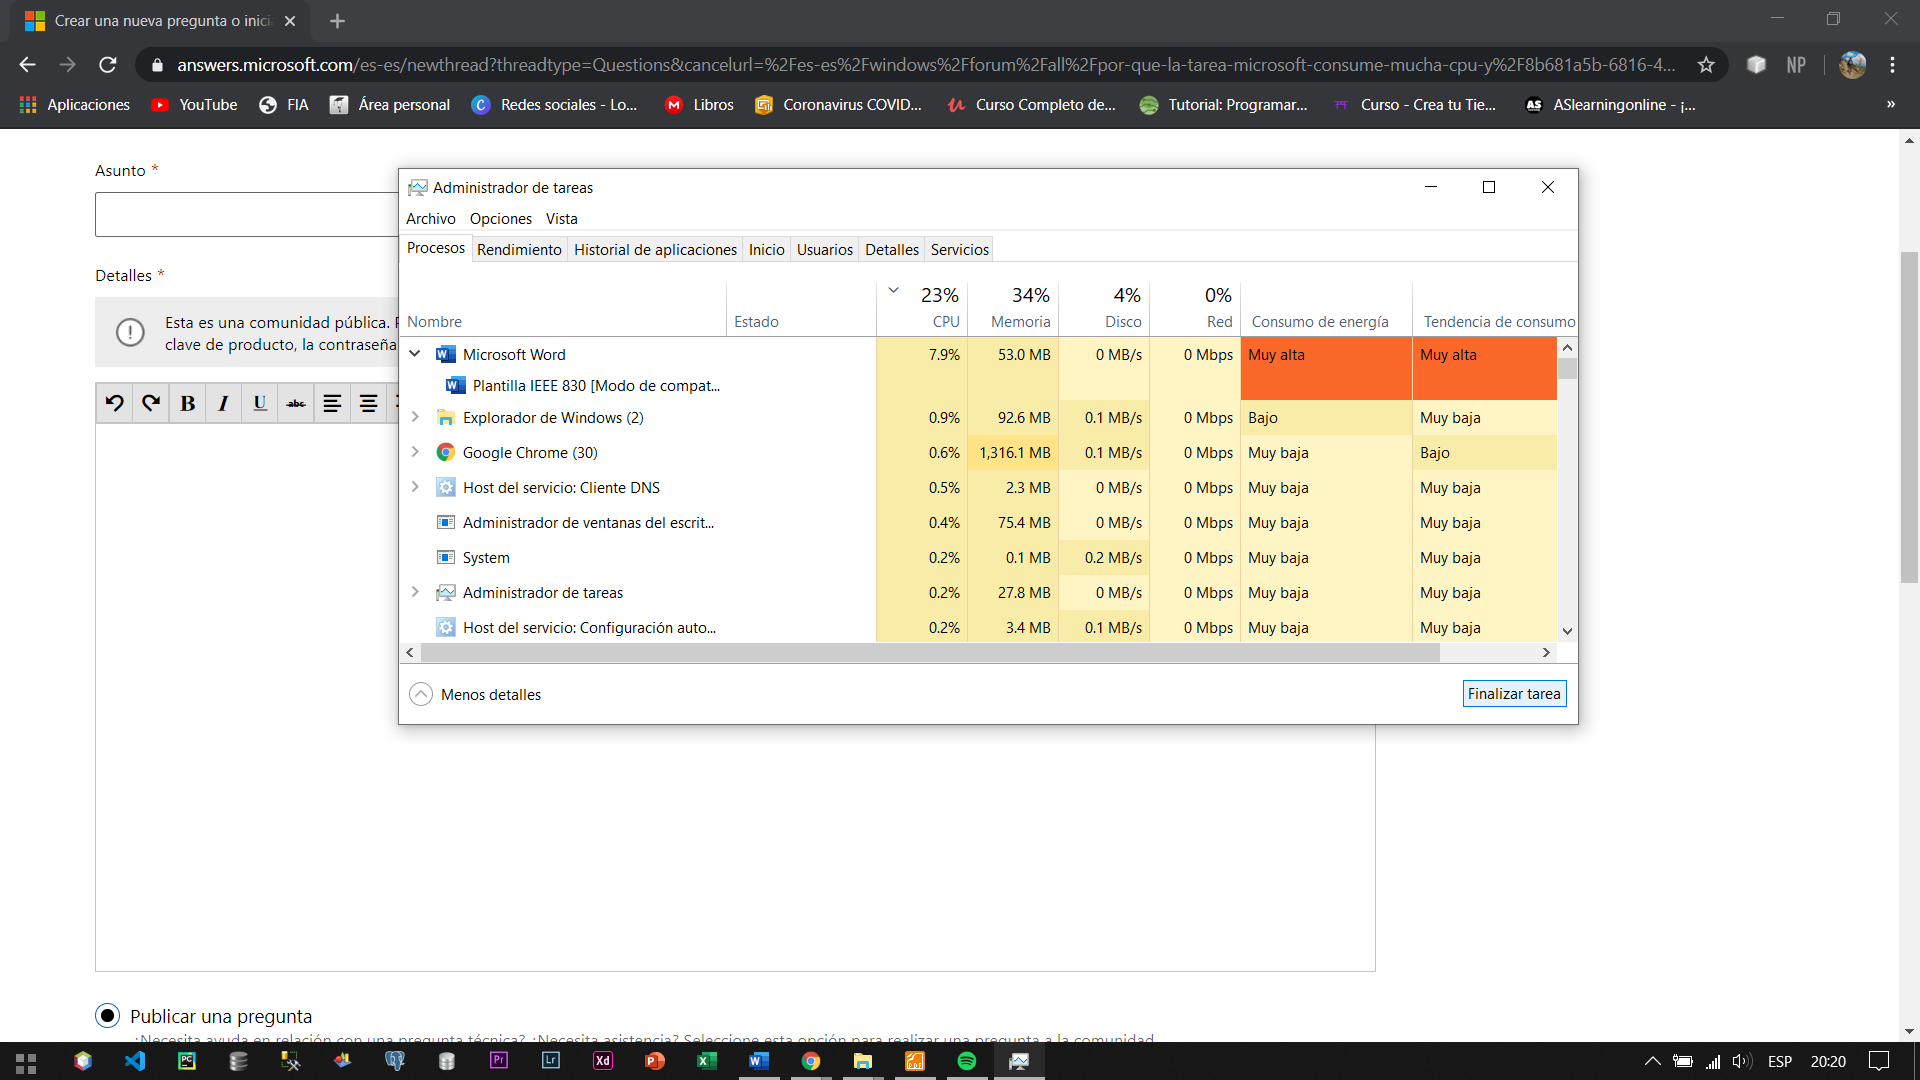Sort processes by the Nombre column

click(563, 308)
